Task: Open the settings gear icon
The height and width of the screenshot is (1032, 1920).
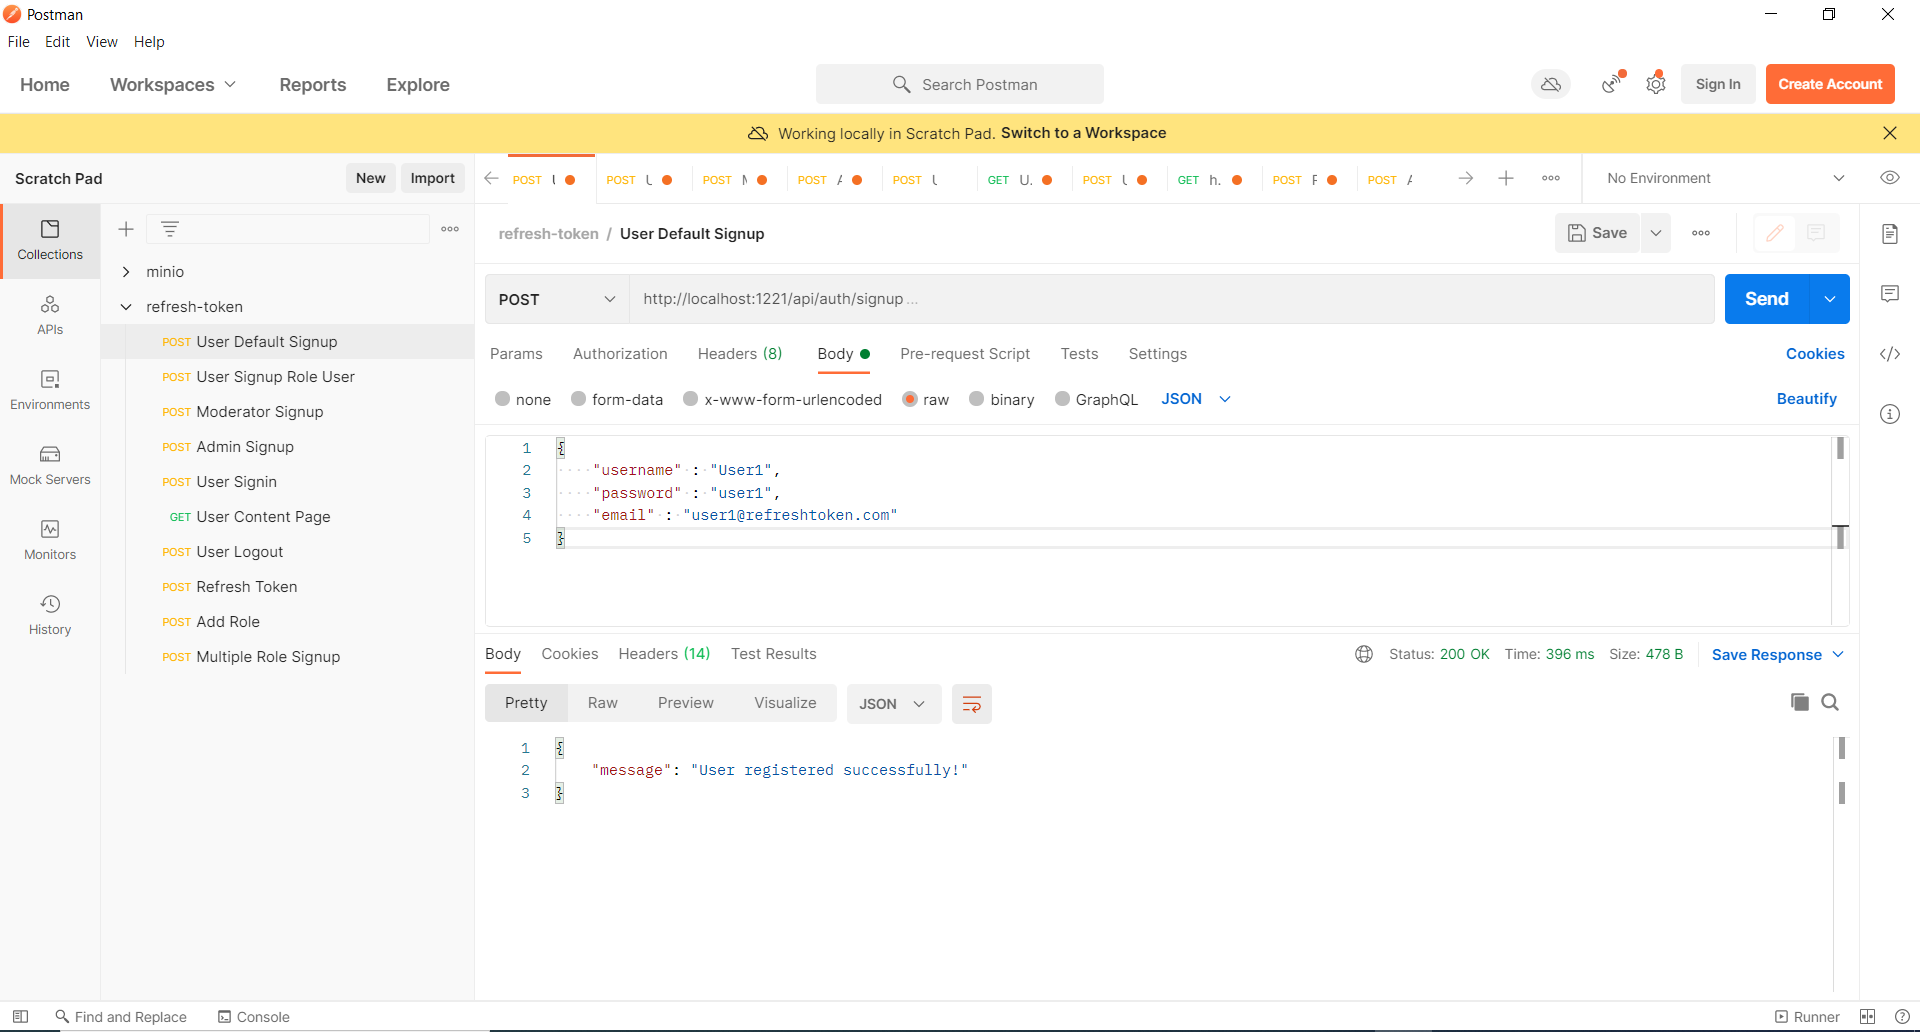Action: pyautogui.click(x=1656, y=84)
